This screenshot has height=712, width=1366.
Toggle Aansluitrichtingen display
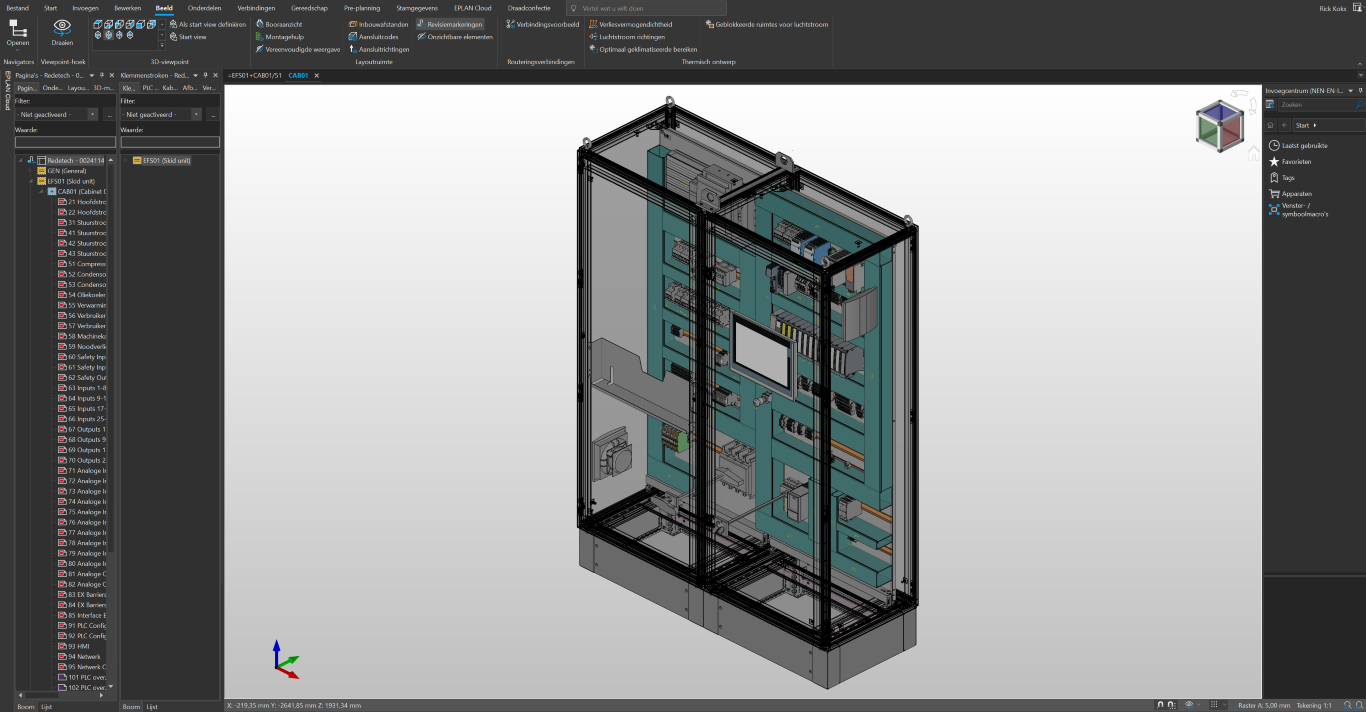(x=378, y=49)
